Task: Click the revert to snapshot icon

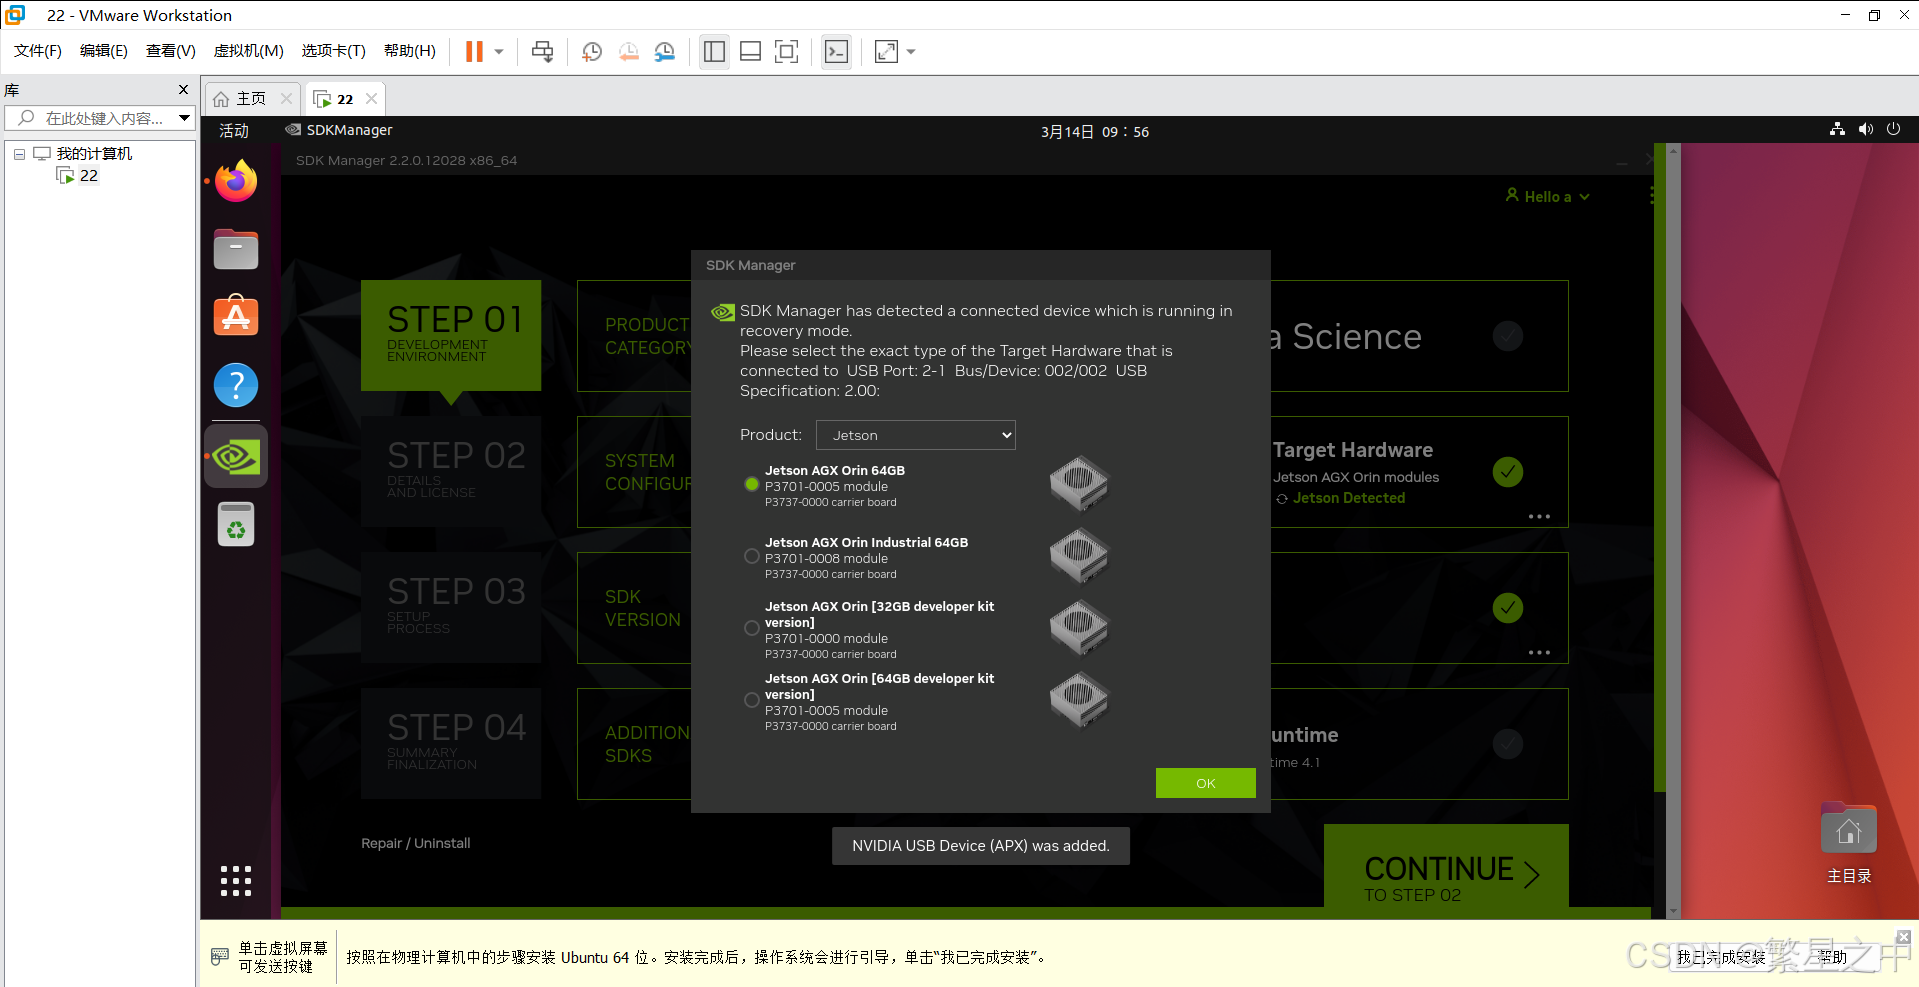Action: point(628,52)
